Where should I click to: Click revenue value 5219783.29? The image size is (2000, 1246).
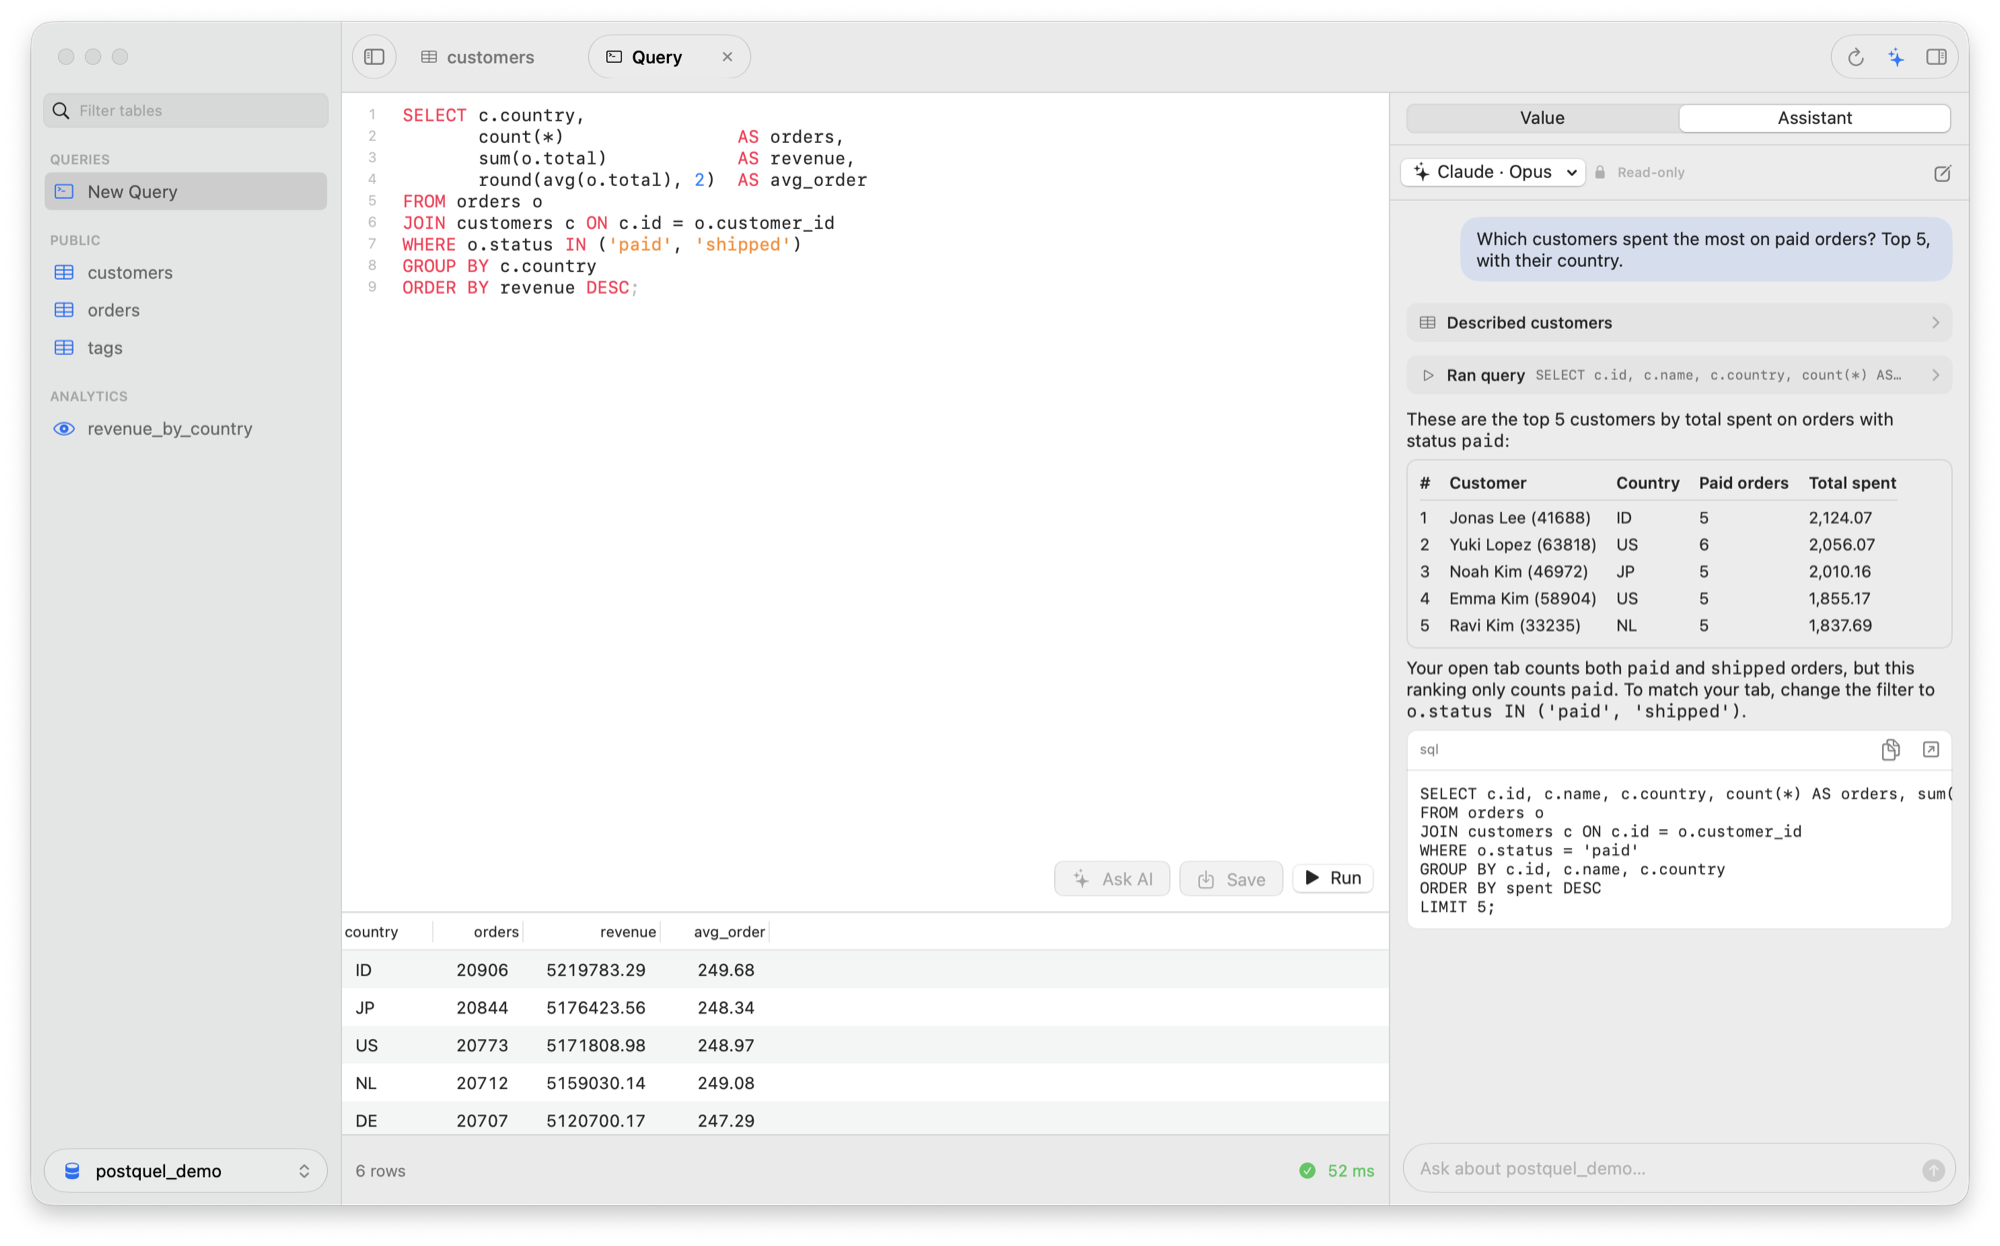[596, 970]
